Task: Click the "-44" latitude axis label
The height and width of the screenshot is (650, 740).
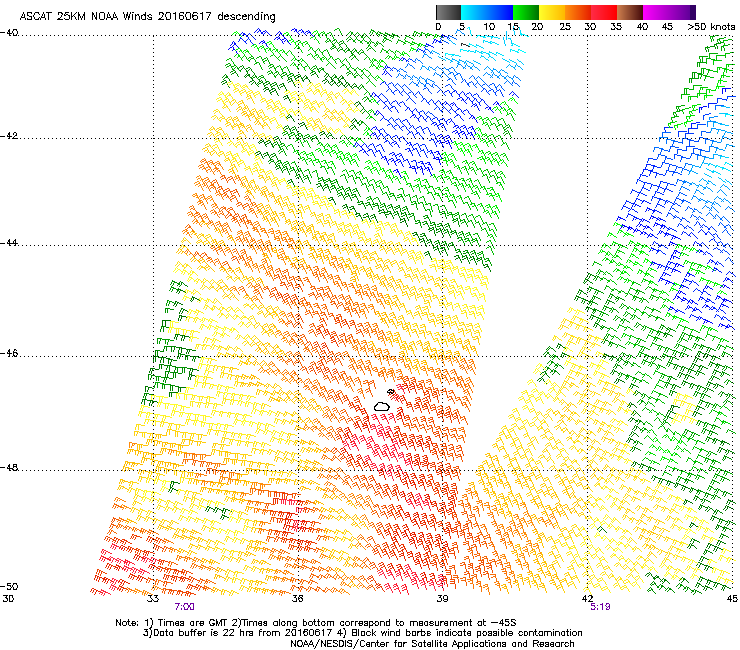Action: (9, 243)
